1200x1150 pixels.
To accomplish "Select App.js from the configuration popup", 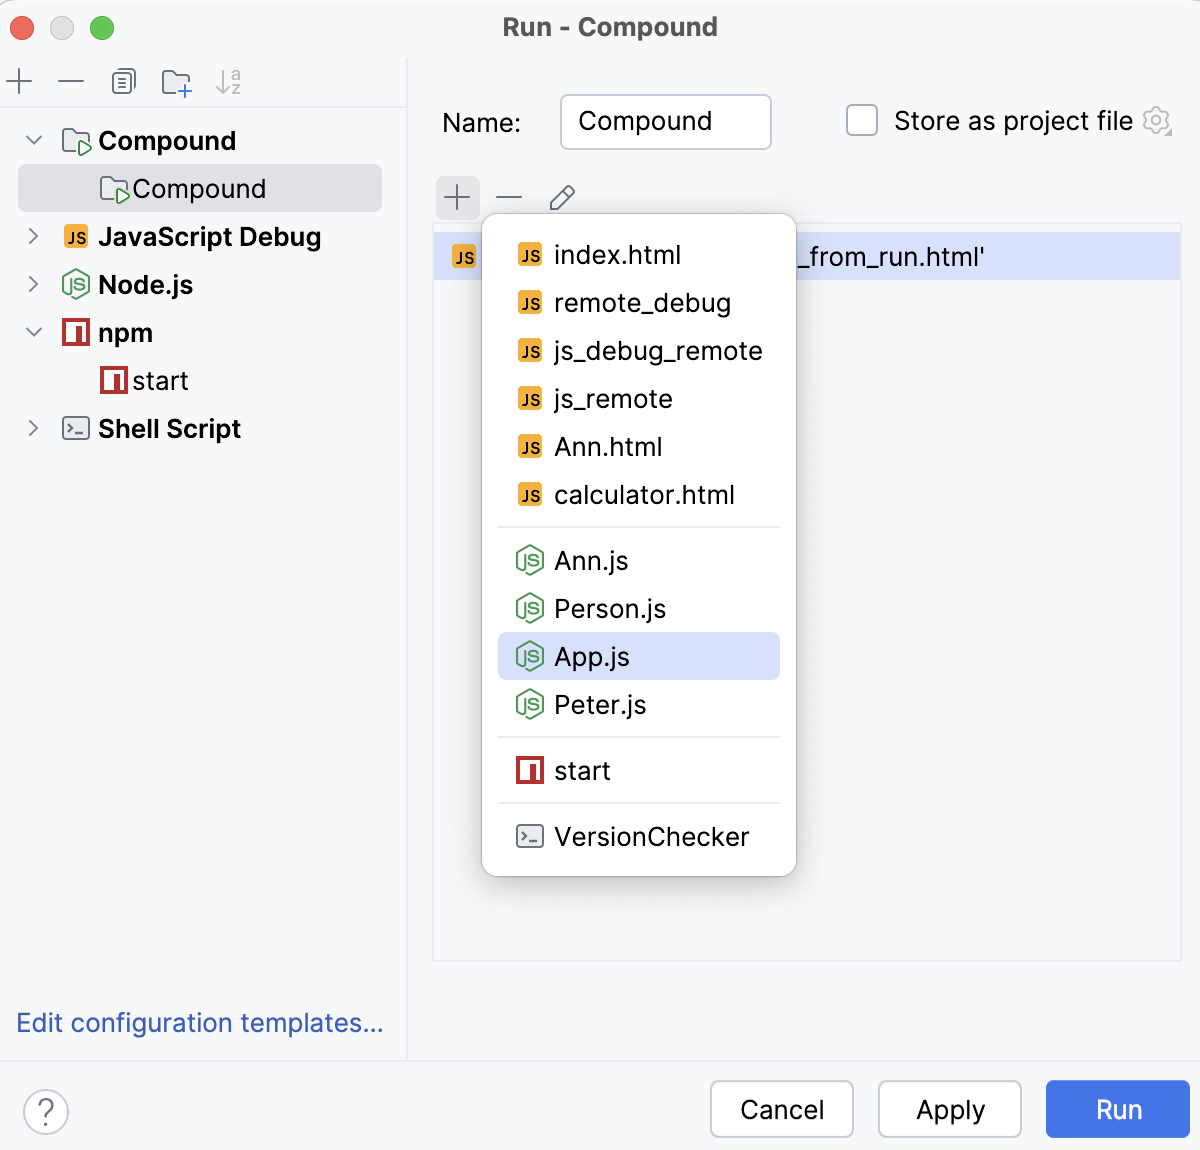I will [592, 657].
